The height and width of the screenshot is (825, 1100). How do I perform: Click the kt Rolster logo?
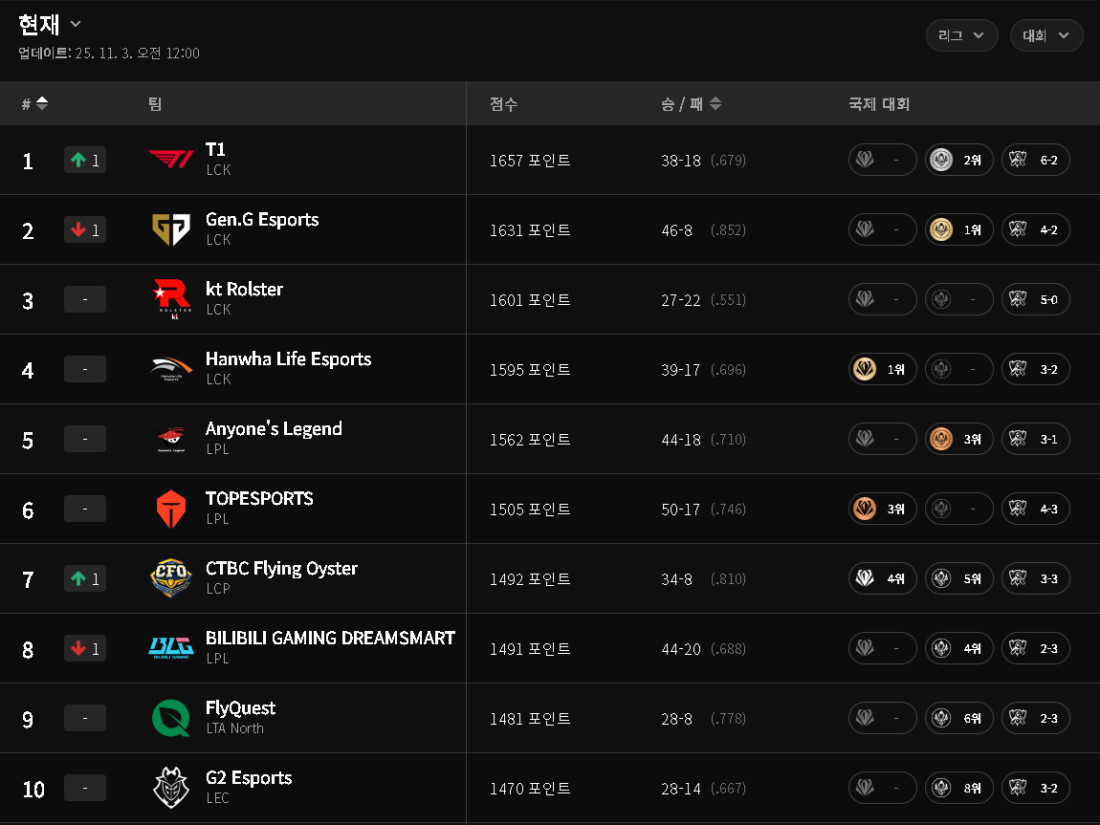170,299
